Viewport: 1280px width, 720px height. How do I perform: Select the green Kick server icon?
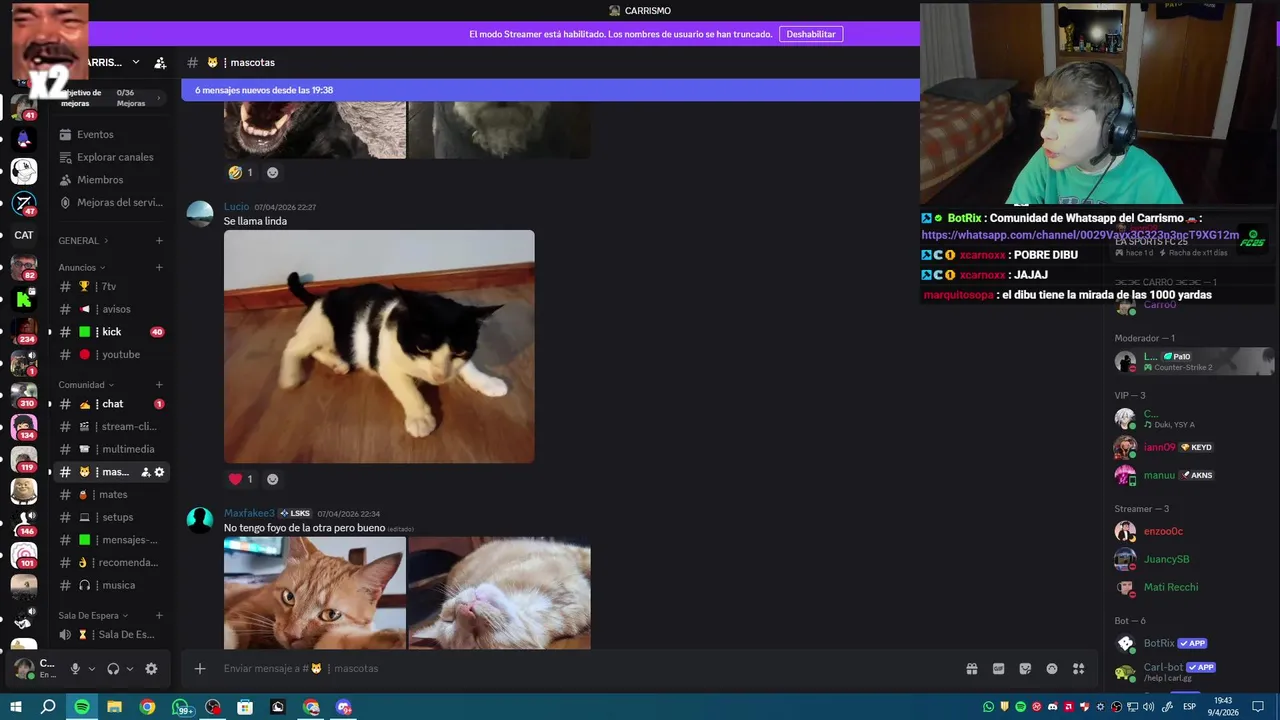pyautogui.click(x=24, y=298)
